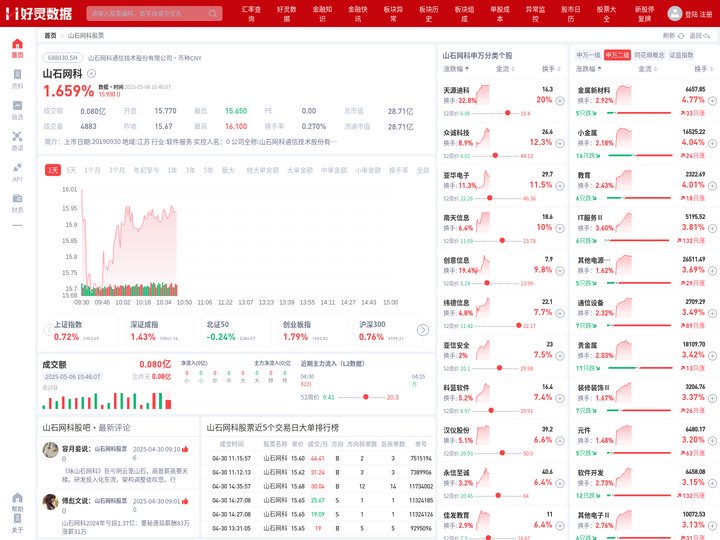Switch to 同花顺概念 tab
The image size is (720, 540).
649,55
